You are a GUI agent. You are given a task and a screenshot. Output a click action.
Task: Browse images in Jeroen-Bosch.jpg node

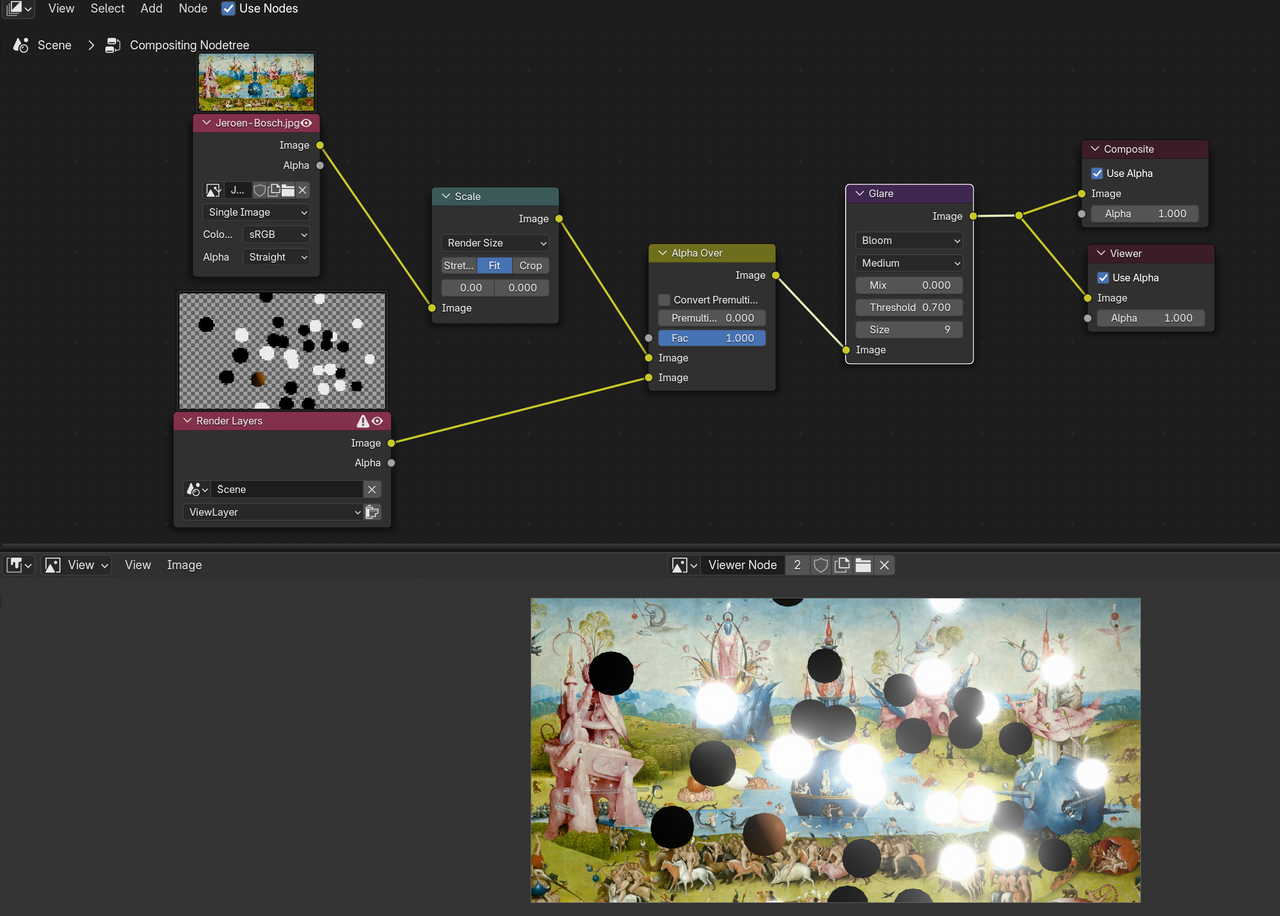click(x=213, y=190)
